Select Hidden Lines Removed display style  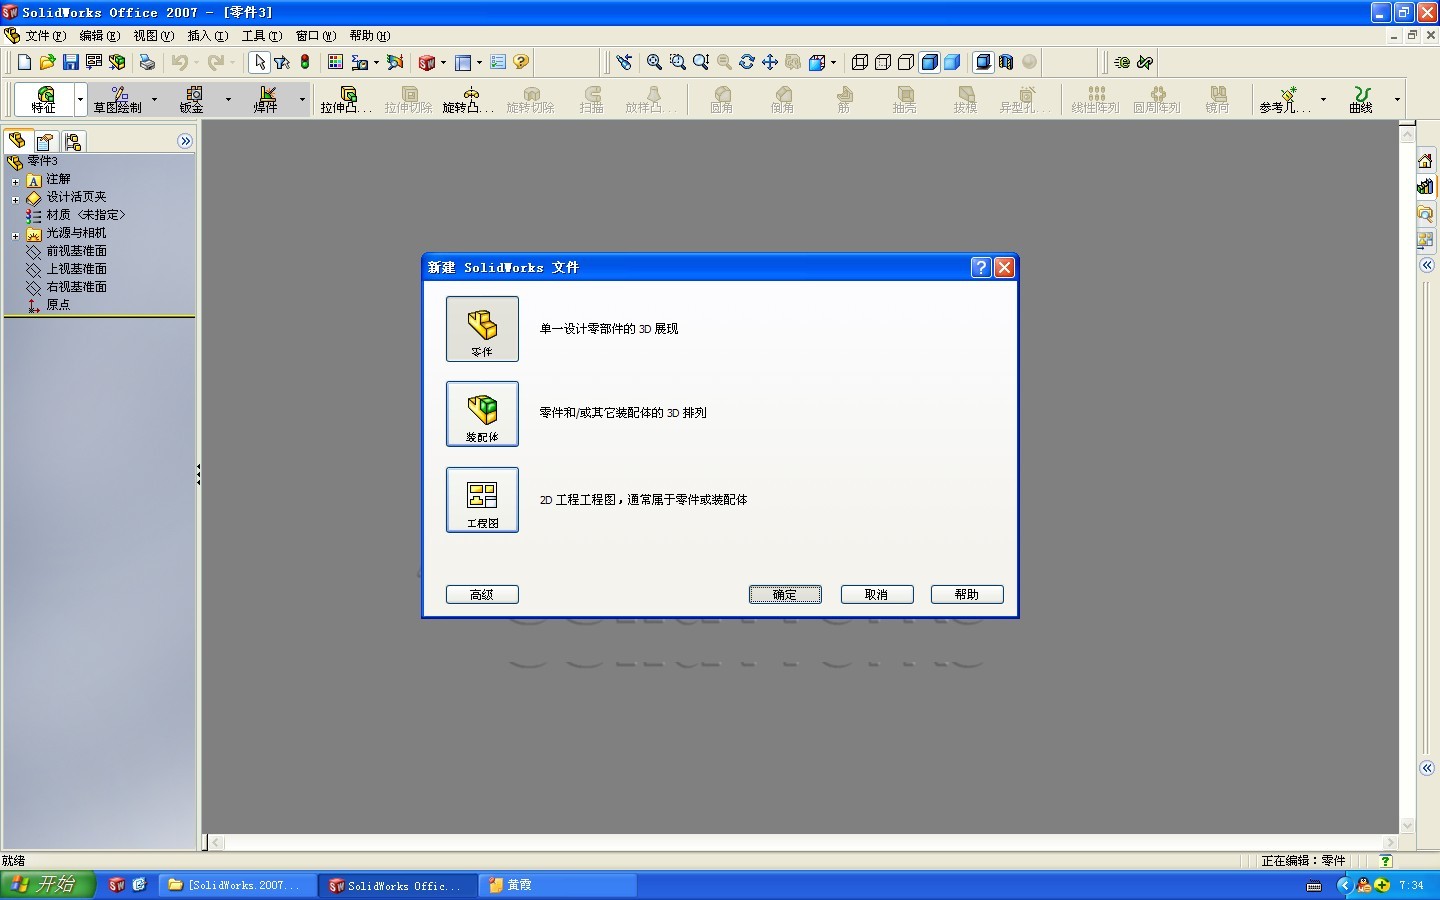[x=906, y=62]
